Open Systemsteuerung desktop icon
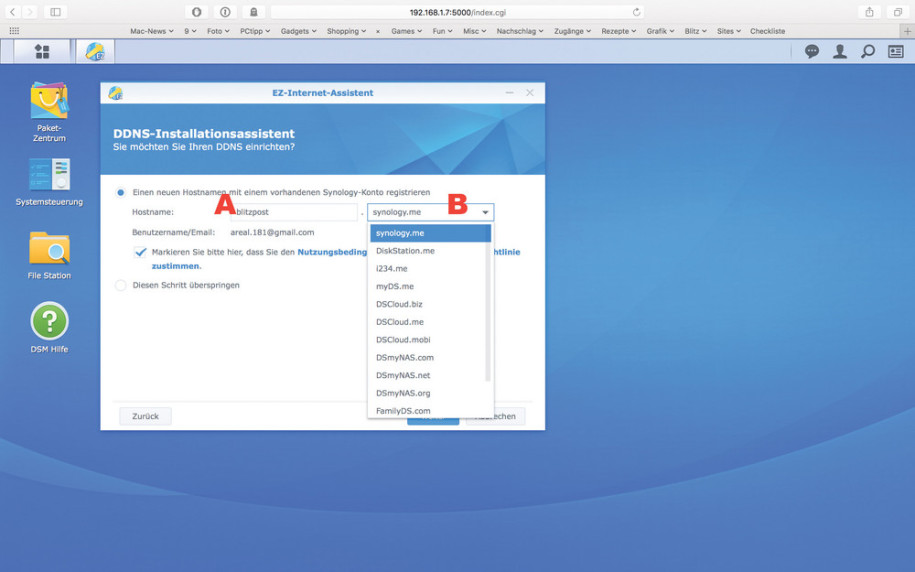 coord(49,182)
